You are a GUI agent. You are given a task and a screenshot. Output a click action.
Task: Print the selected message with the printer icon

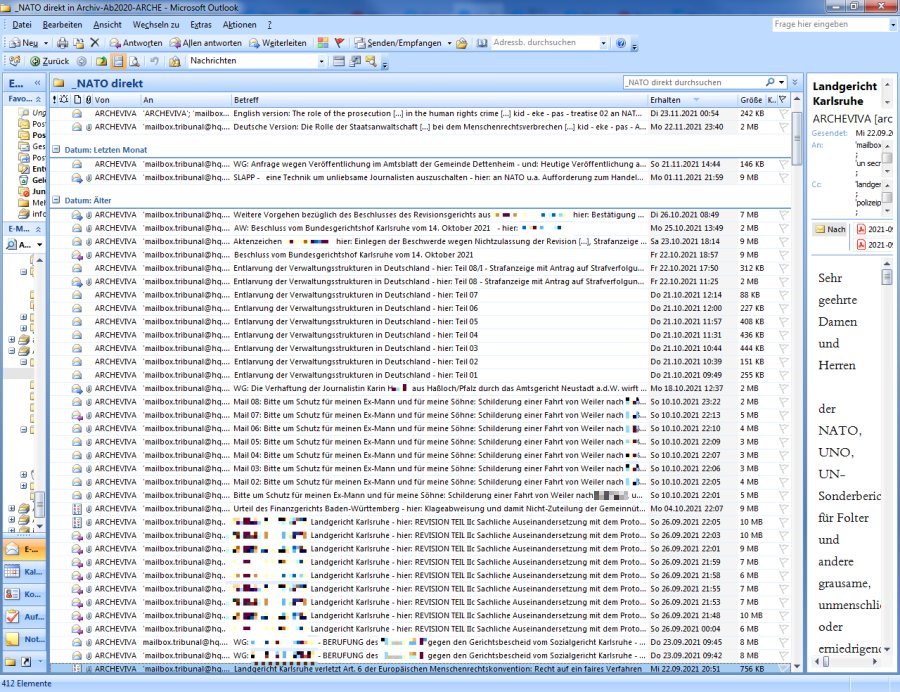[63, 43]
